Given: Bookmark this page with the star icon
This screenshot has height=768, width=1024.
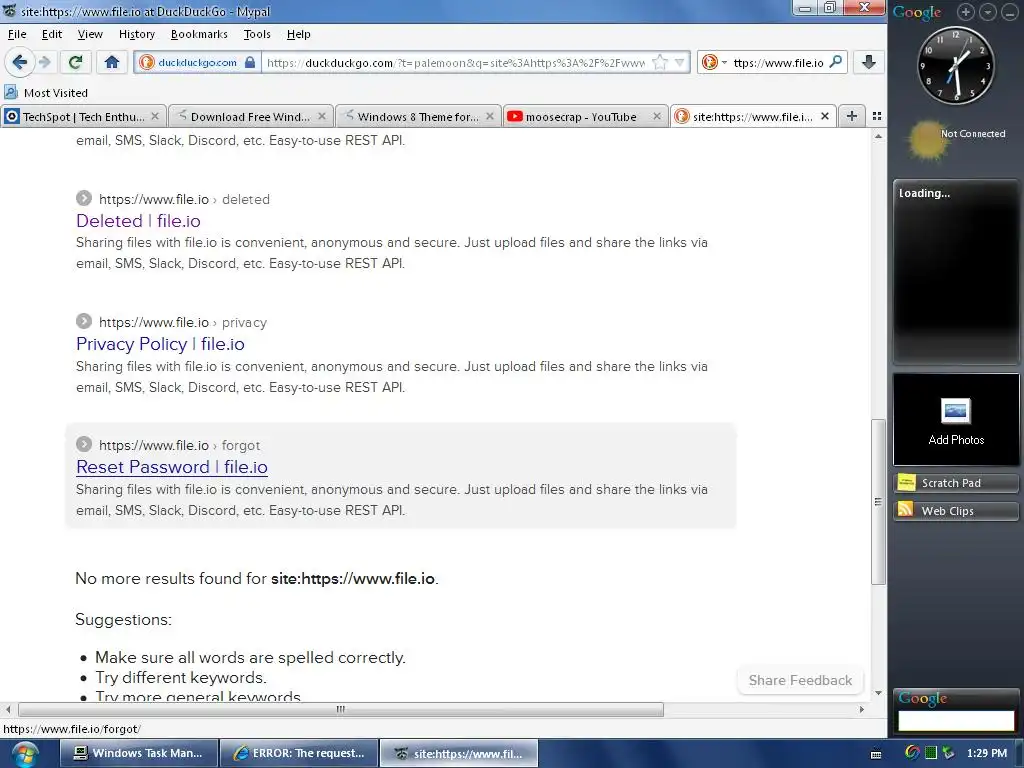Looking at the screenshot, I should (x=660, y=63).
